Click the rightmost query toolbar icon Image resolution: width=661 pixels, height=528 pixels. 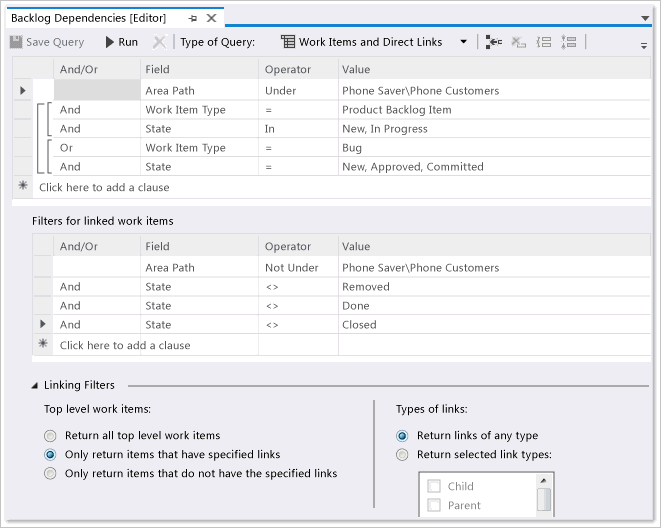pyautogui.click(x=569, y=42)
